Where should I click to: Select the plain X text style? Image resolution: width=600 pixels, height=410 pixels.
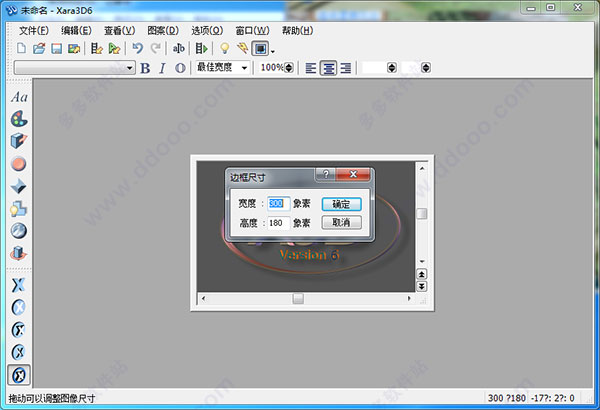18,285
